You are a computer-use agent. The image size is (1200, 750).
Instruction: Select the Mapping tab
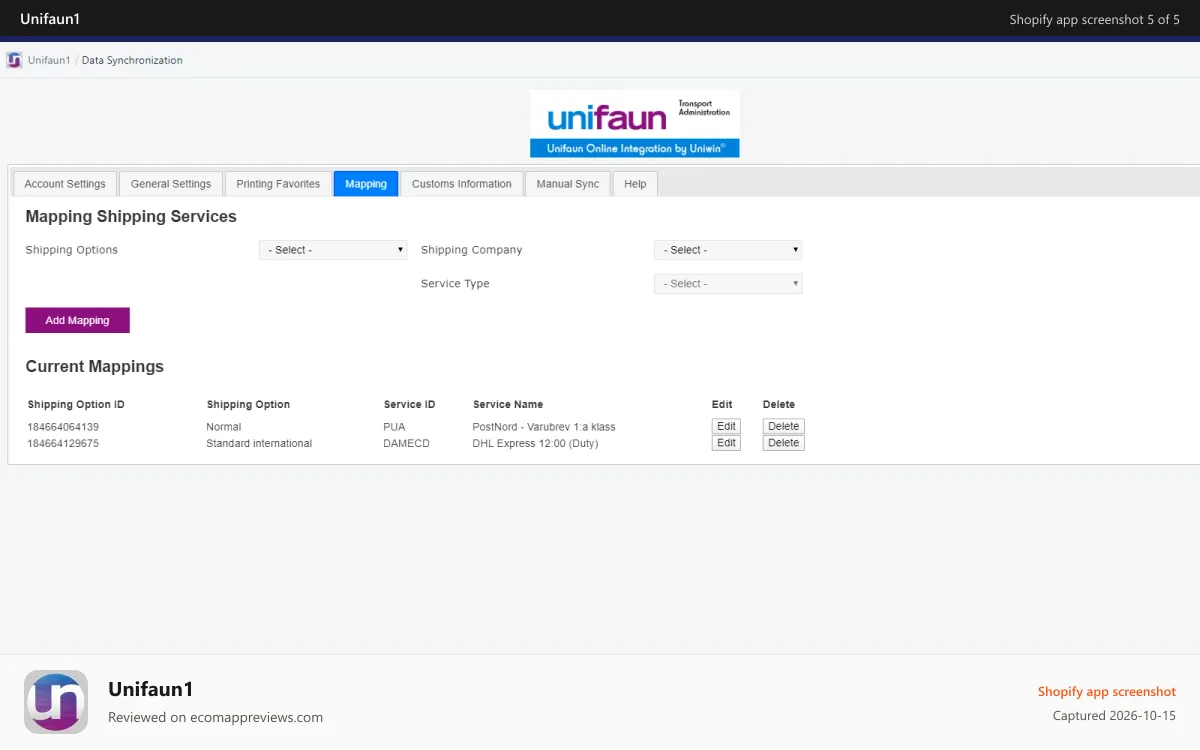pos(366,184)
